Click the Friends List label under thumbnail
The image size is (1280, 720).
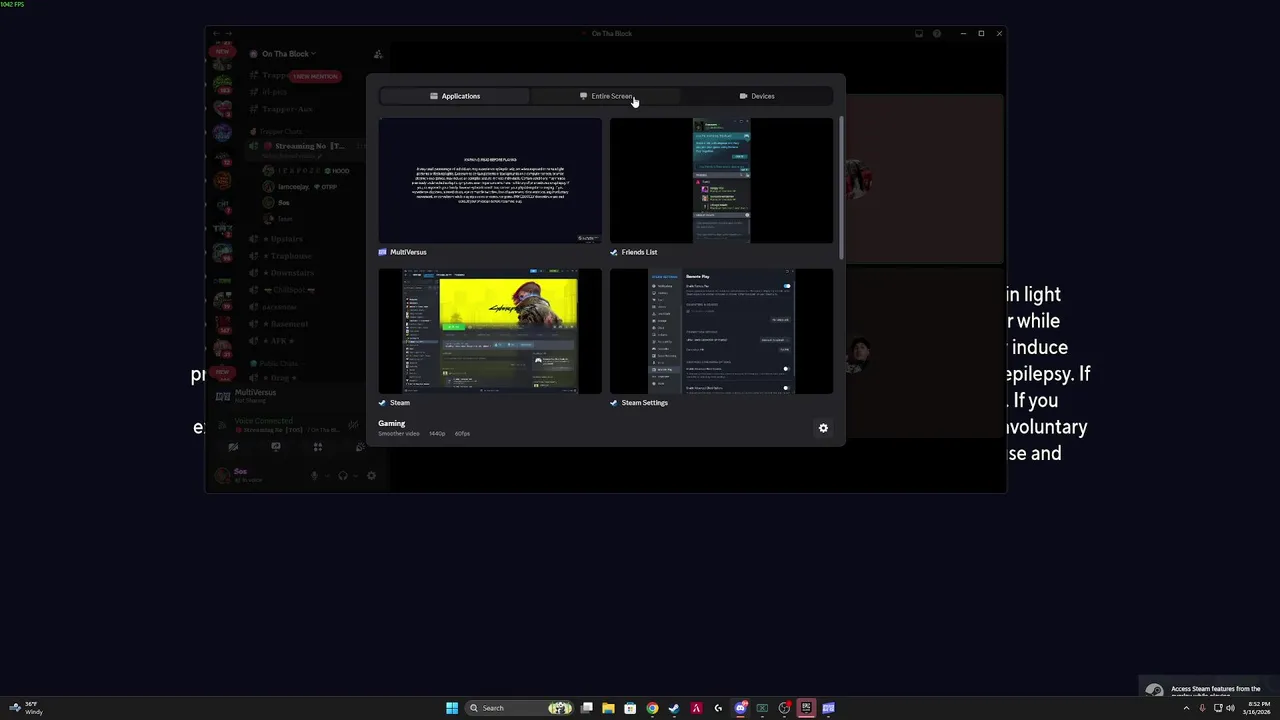tap(639, 252)
